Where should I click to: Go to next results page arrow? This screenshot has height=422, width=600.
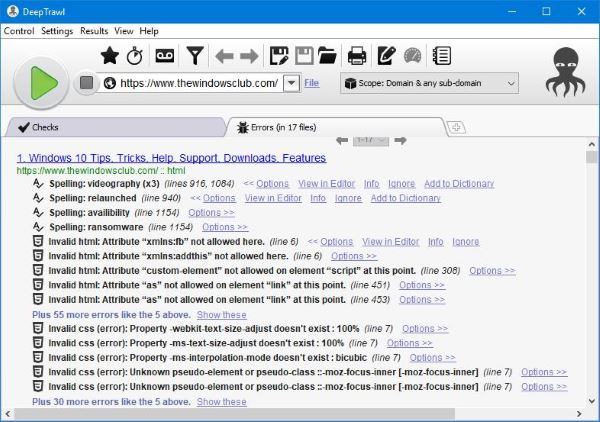click(x=400, y=141)
